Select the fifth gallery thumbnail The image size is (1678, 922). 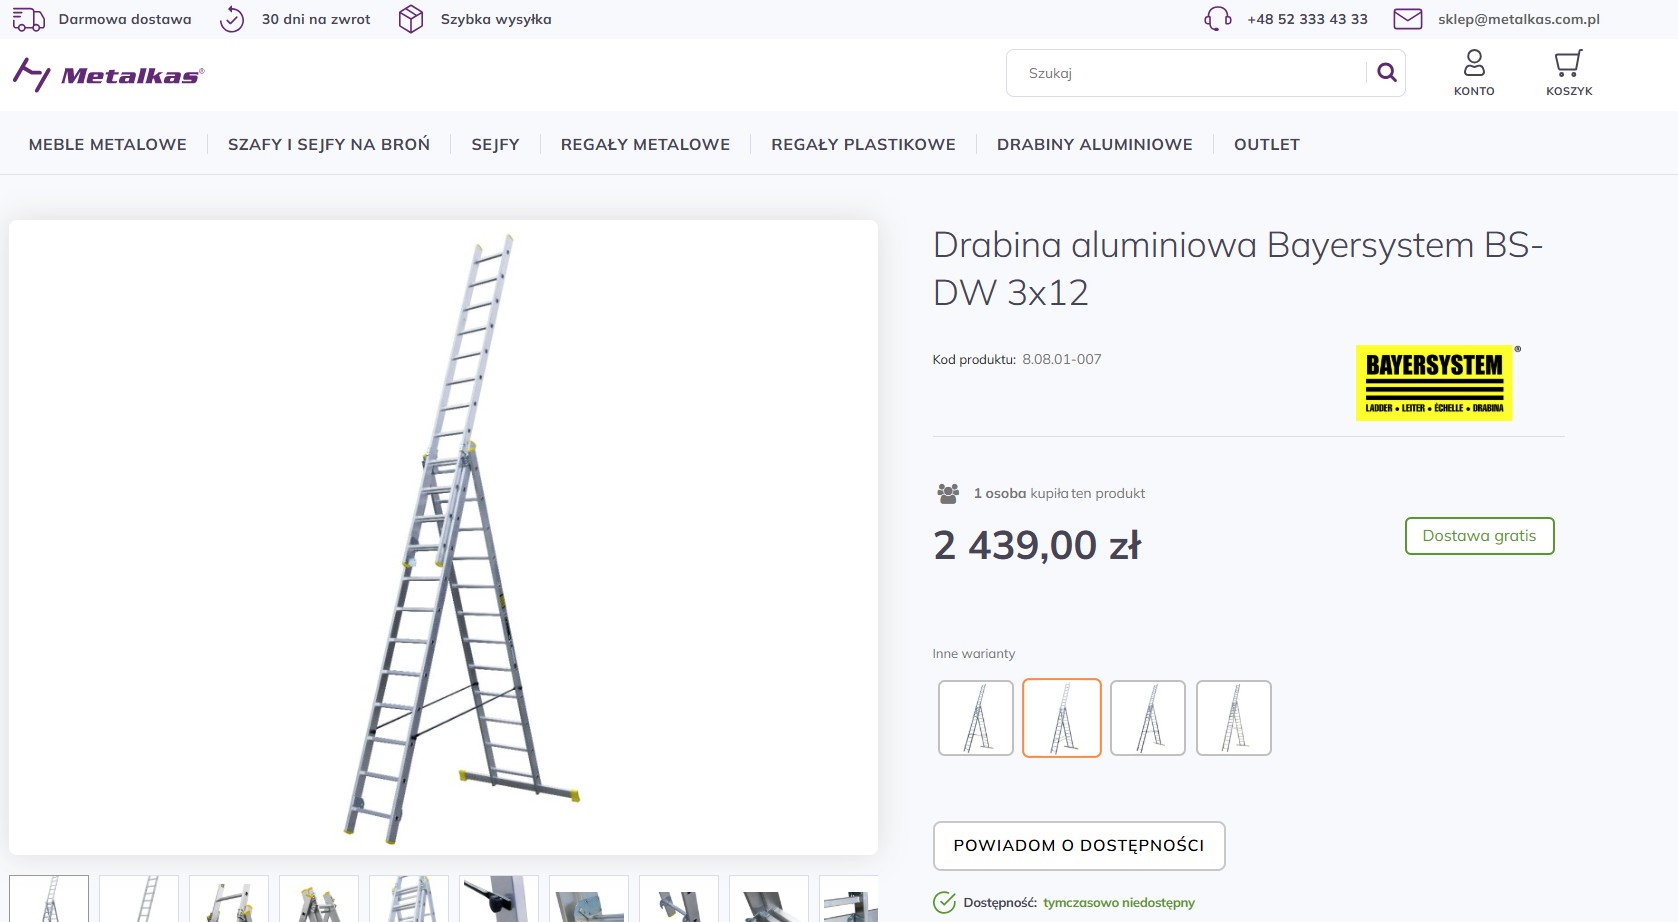[409, 898]
